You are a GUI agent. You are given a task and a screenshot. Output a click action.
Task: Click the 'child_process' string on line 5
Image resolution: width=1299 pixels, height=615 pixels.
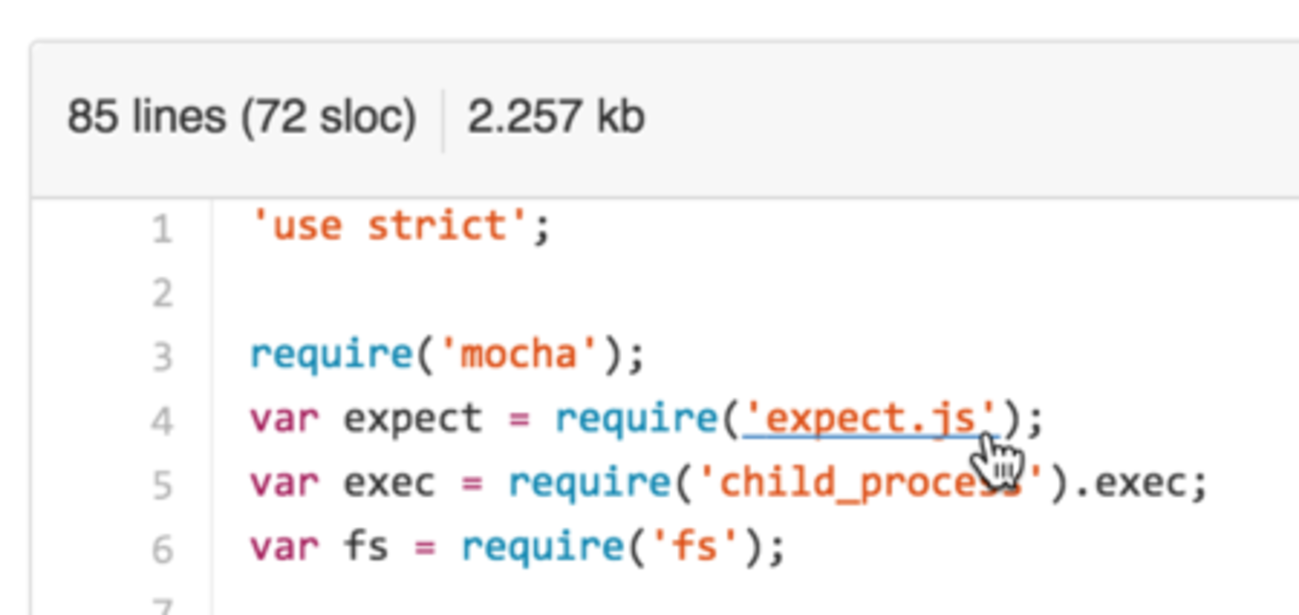click(870, 483)
